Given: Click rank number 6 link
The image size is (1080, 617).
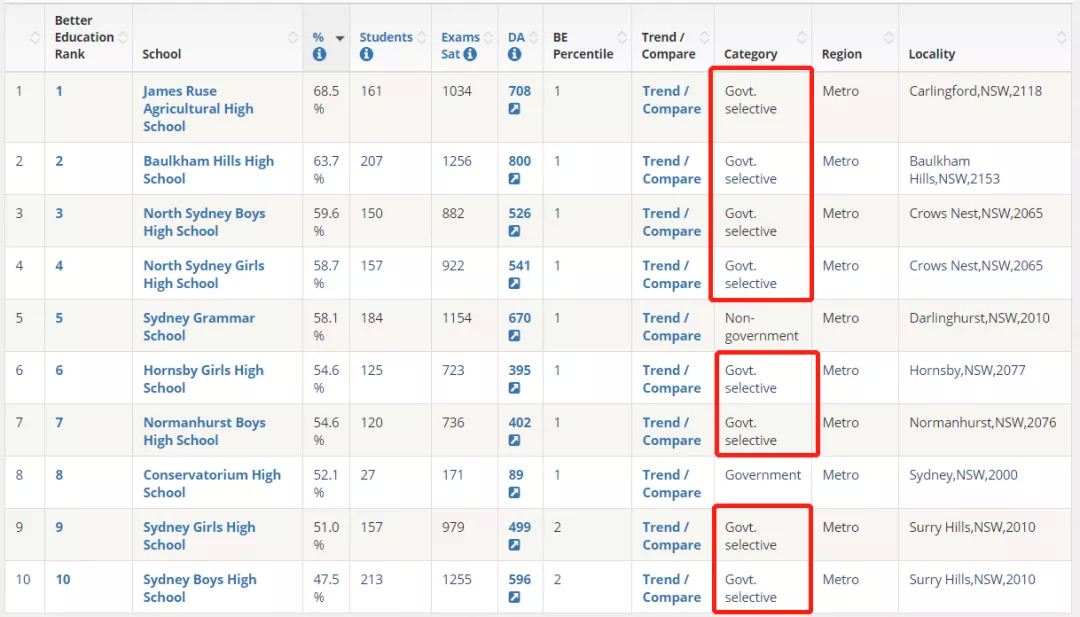Looking at the screenshot, I should tap(59, 370).
